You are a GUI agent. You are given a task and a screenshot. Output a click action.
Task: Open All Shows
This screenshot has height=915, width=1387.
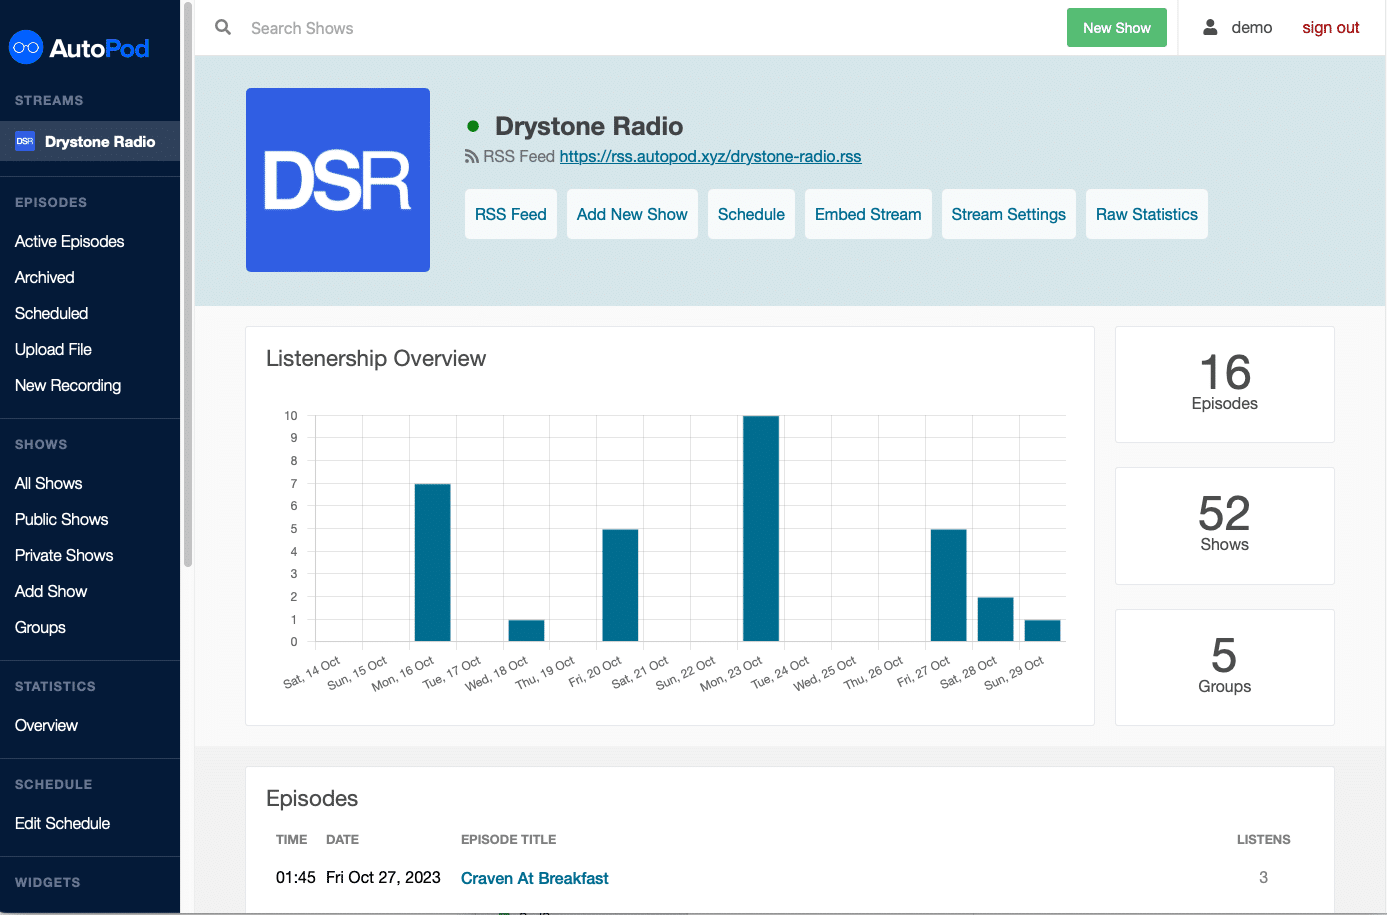click(49, 484)
